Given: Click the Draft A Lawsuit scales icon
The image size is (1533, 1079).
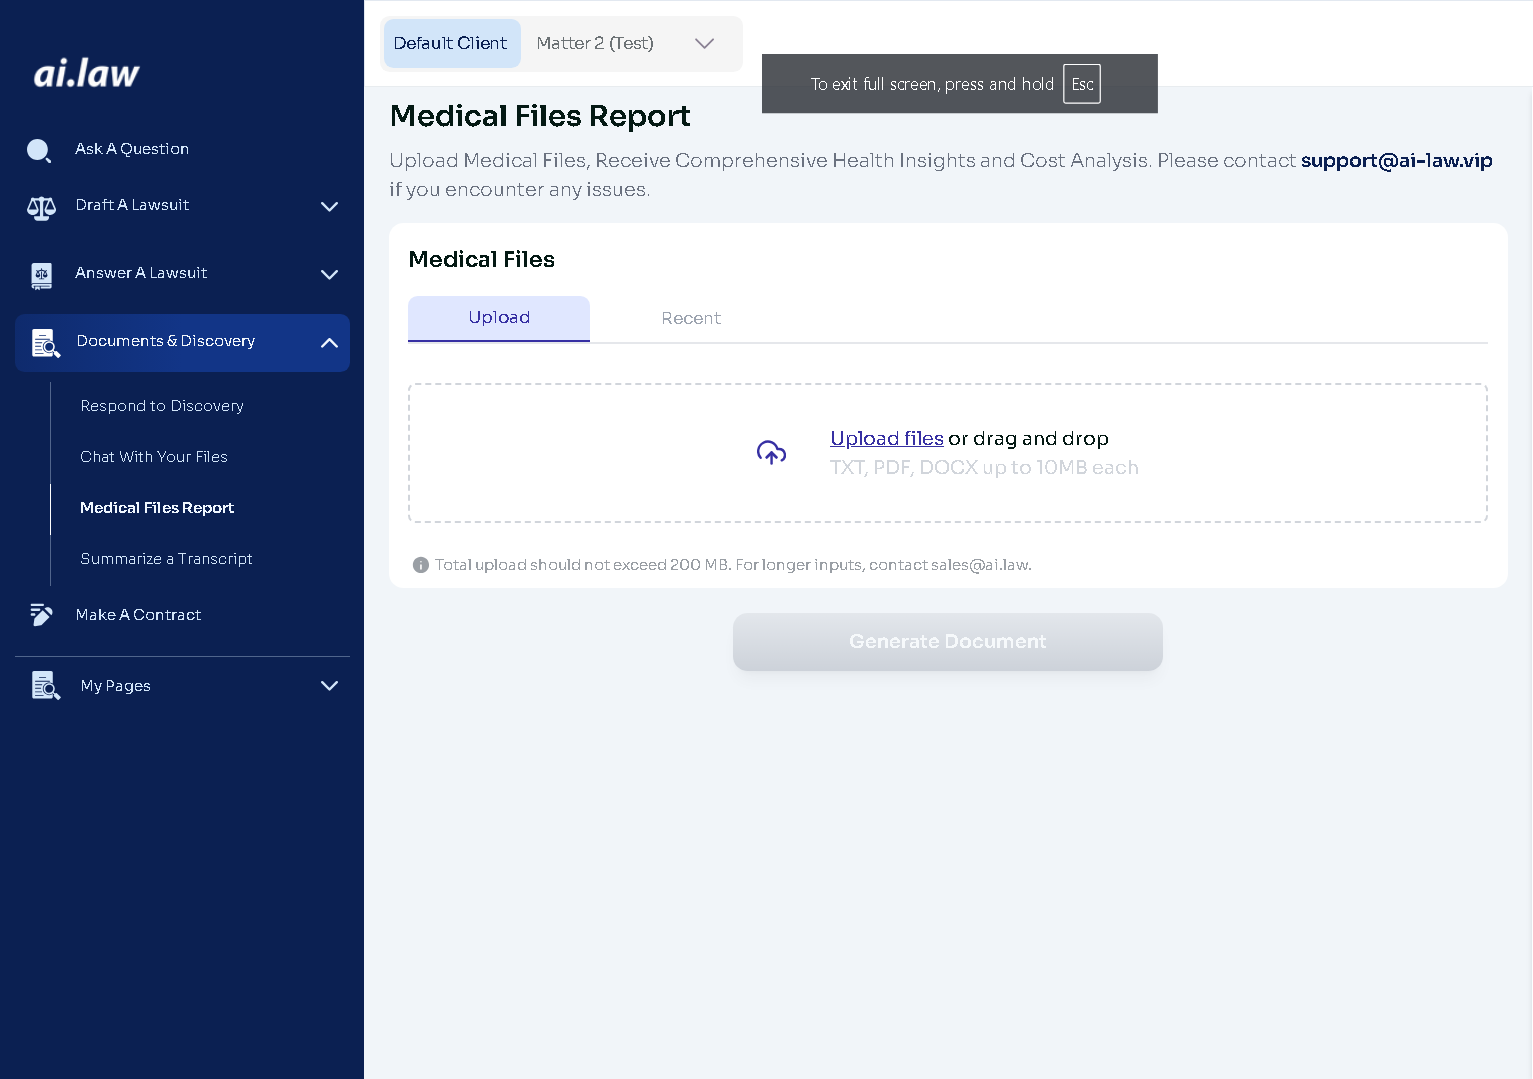Looking at the screenshot, I should point(41,207).
